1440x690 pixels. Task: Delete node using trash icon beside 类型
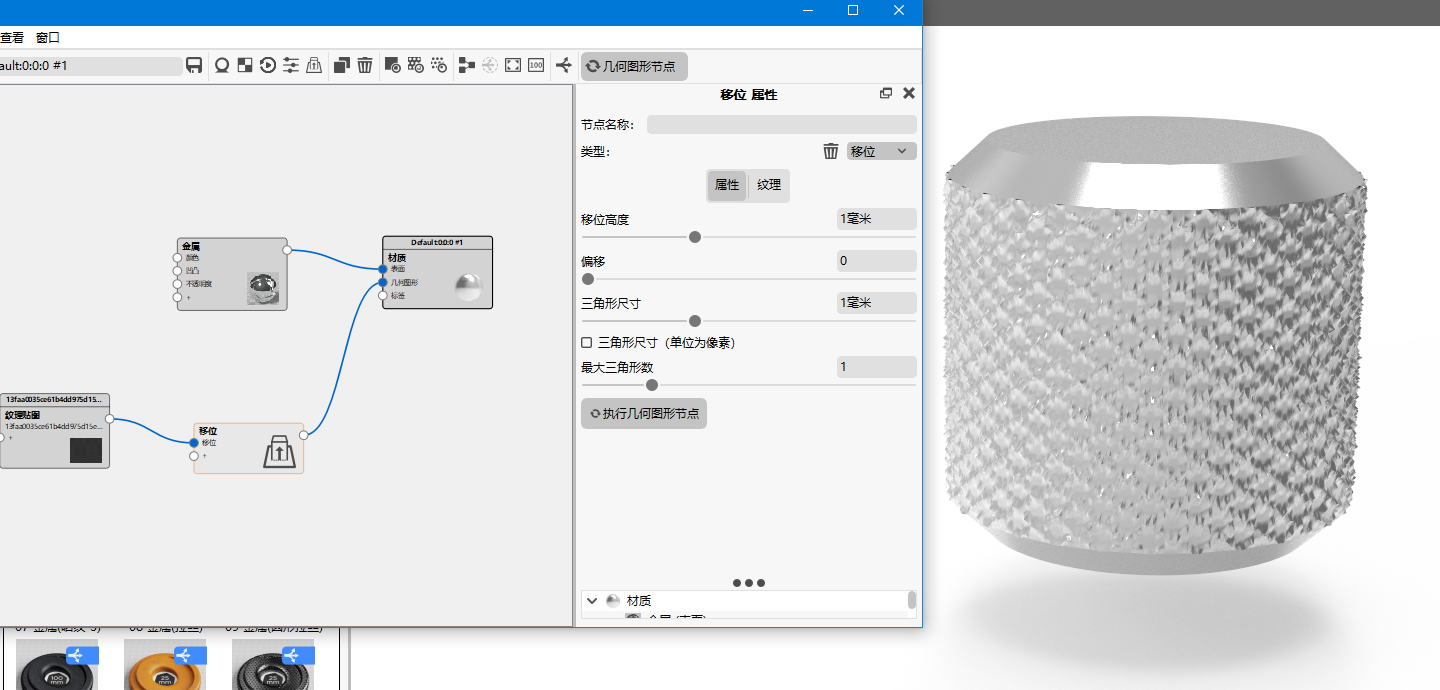831,151
